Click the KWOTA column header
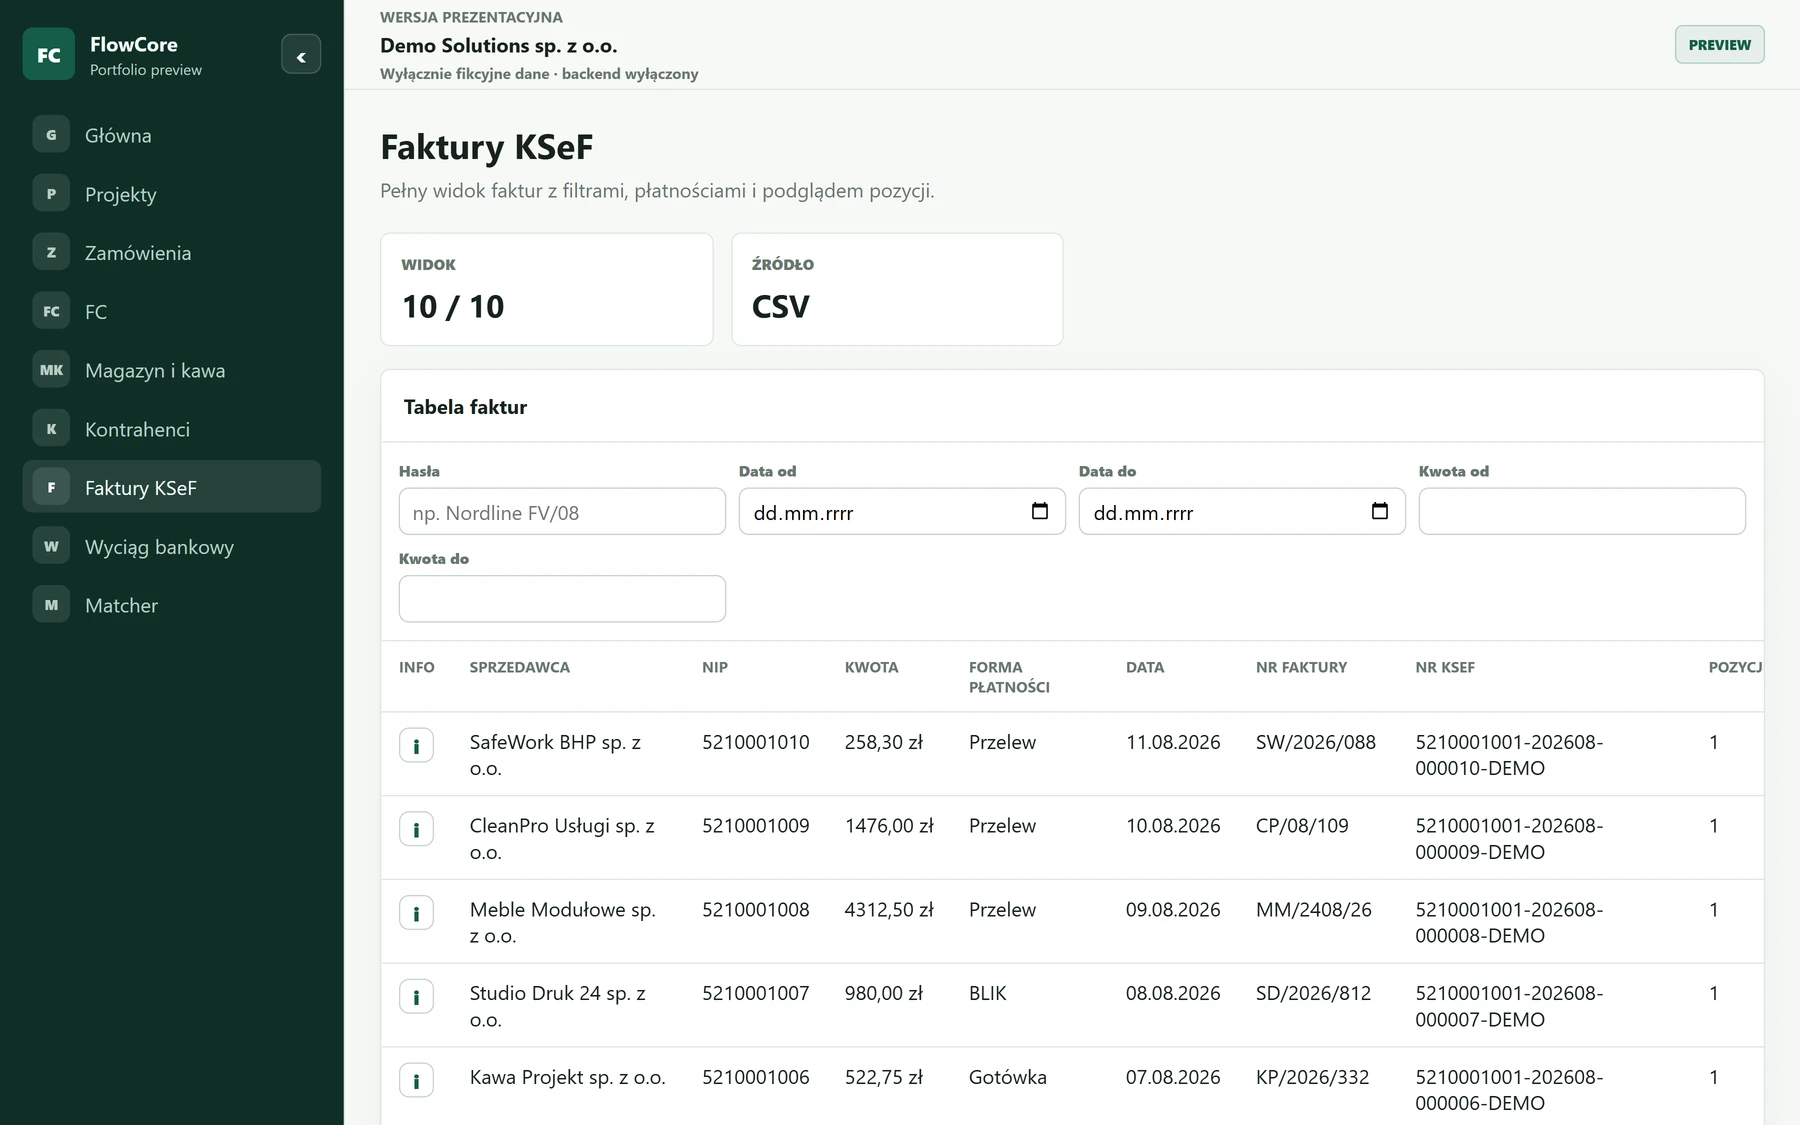 [871, 667]
